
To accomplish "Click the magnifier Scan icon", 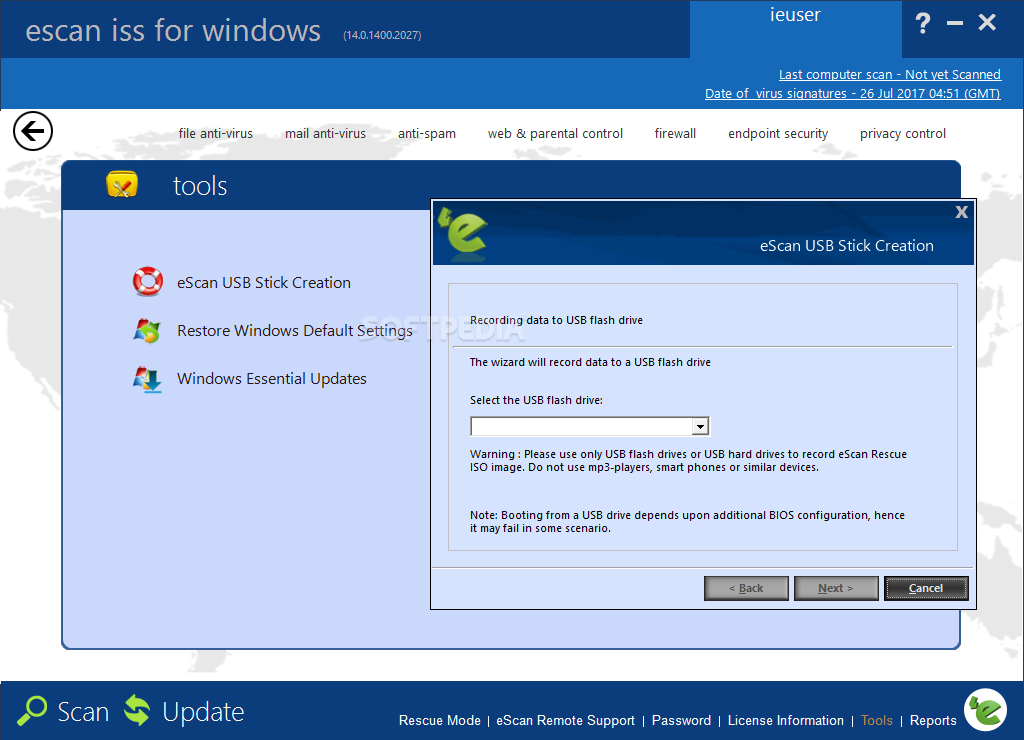I will point(32,711).
